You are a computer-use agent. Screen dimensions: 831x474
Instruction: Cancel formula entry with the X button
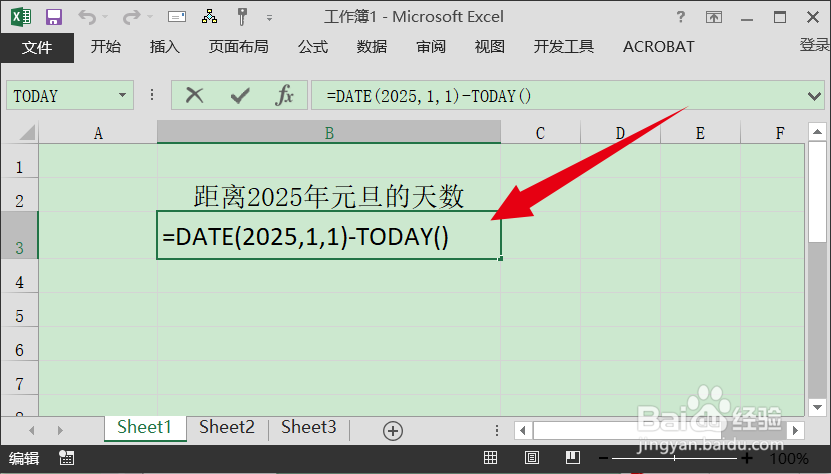click(x=195, y=95)
